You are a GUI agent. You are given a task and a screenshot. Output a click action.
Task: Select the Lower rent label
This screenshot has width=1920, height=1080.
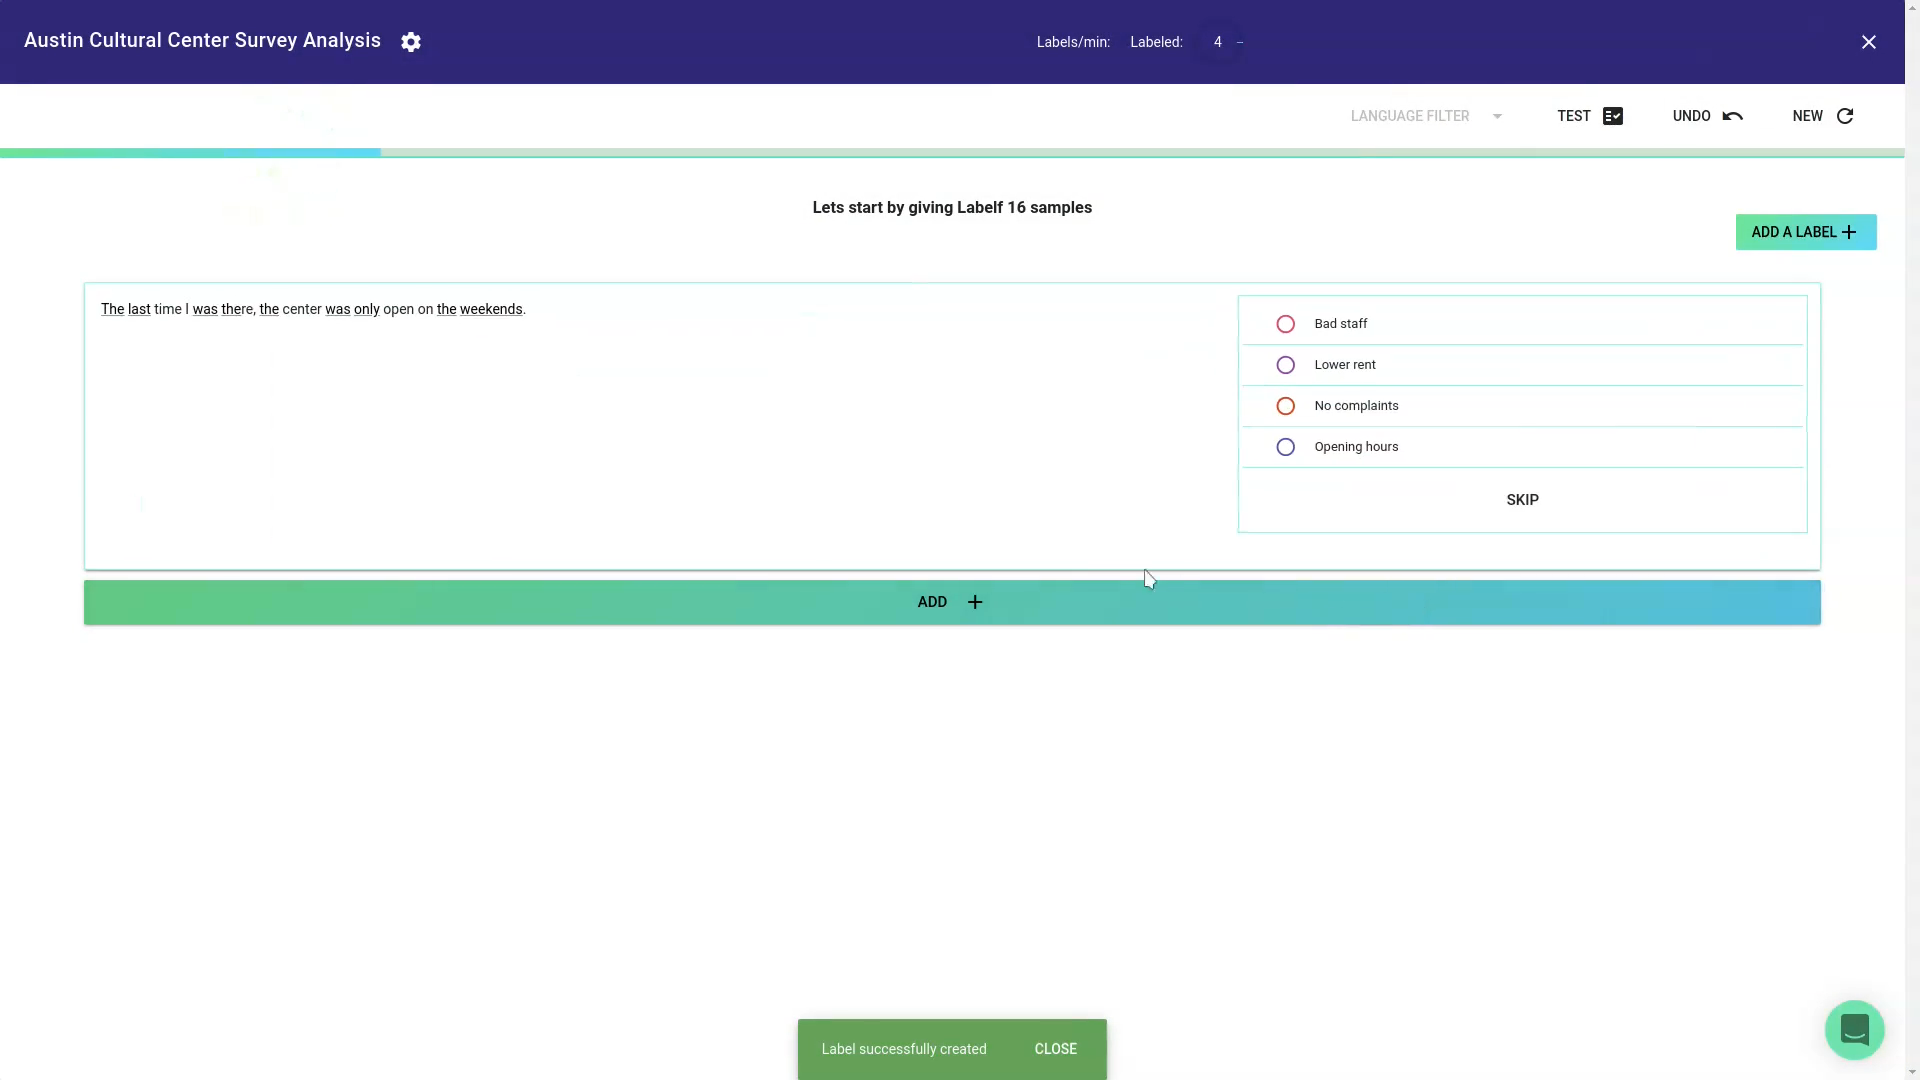point(1286,365)
